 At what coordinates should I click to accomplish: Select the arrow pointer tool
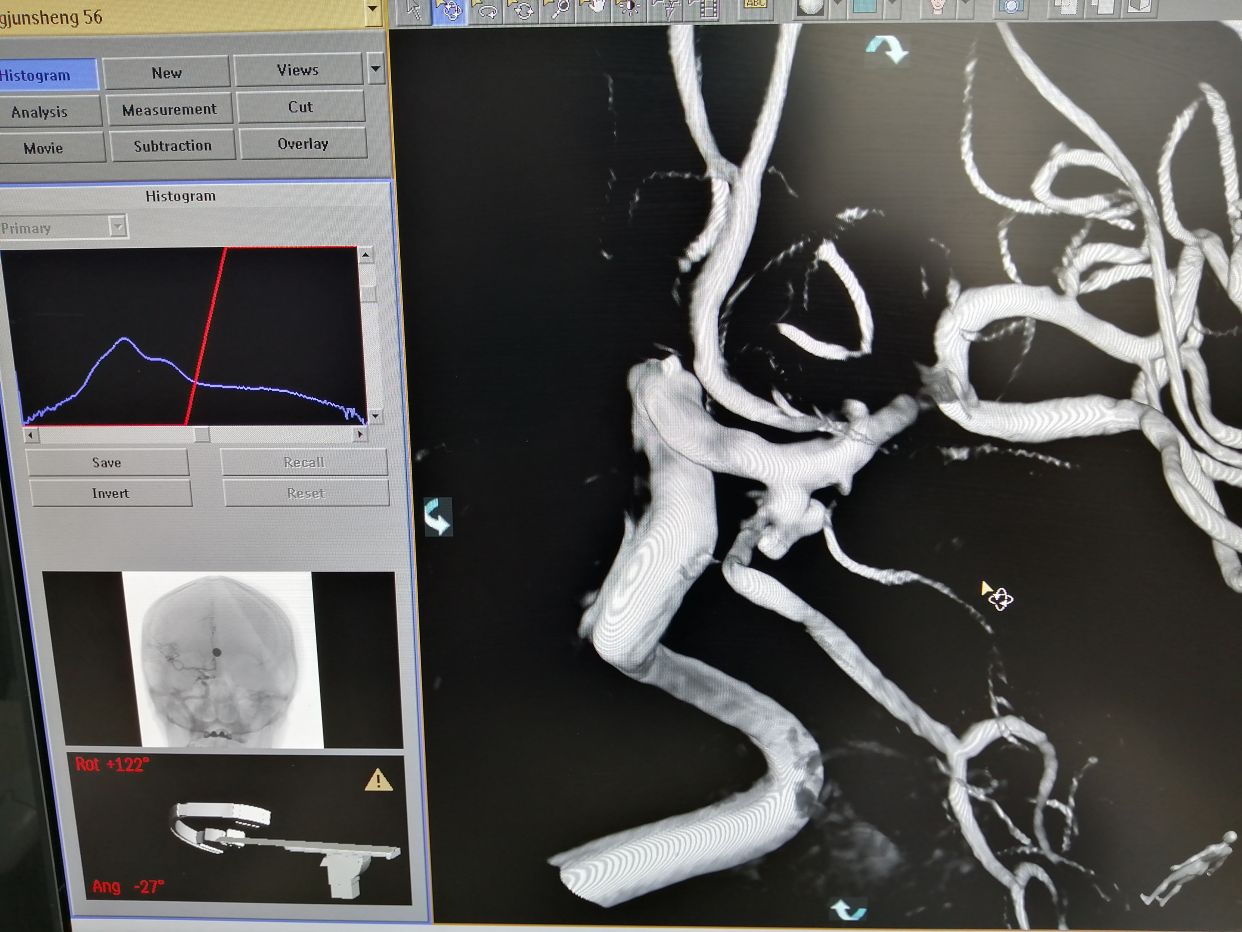(x=413, y=9)
